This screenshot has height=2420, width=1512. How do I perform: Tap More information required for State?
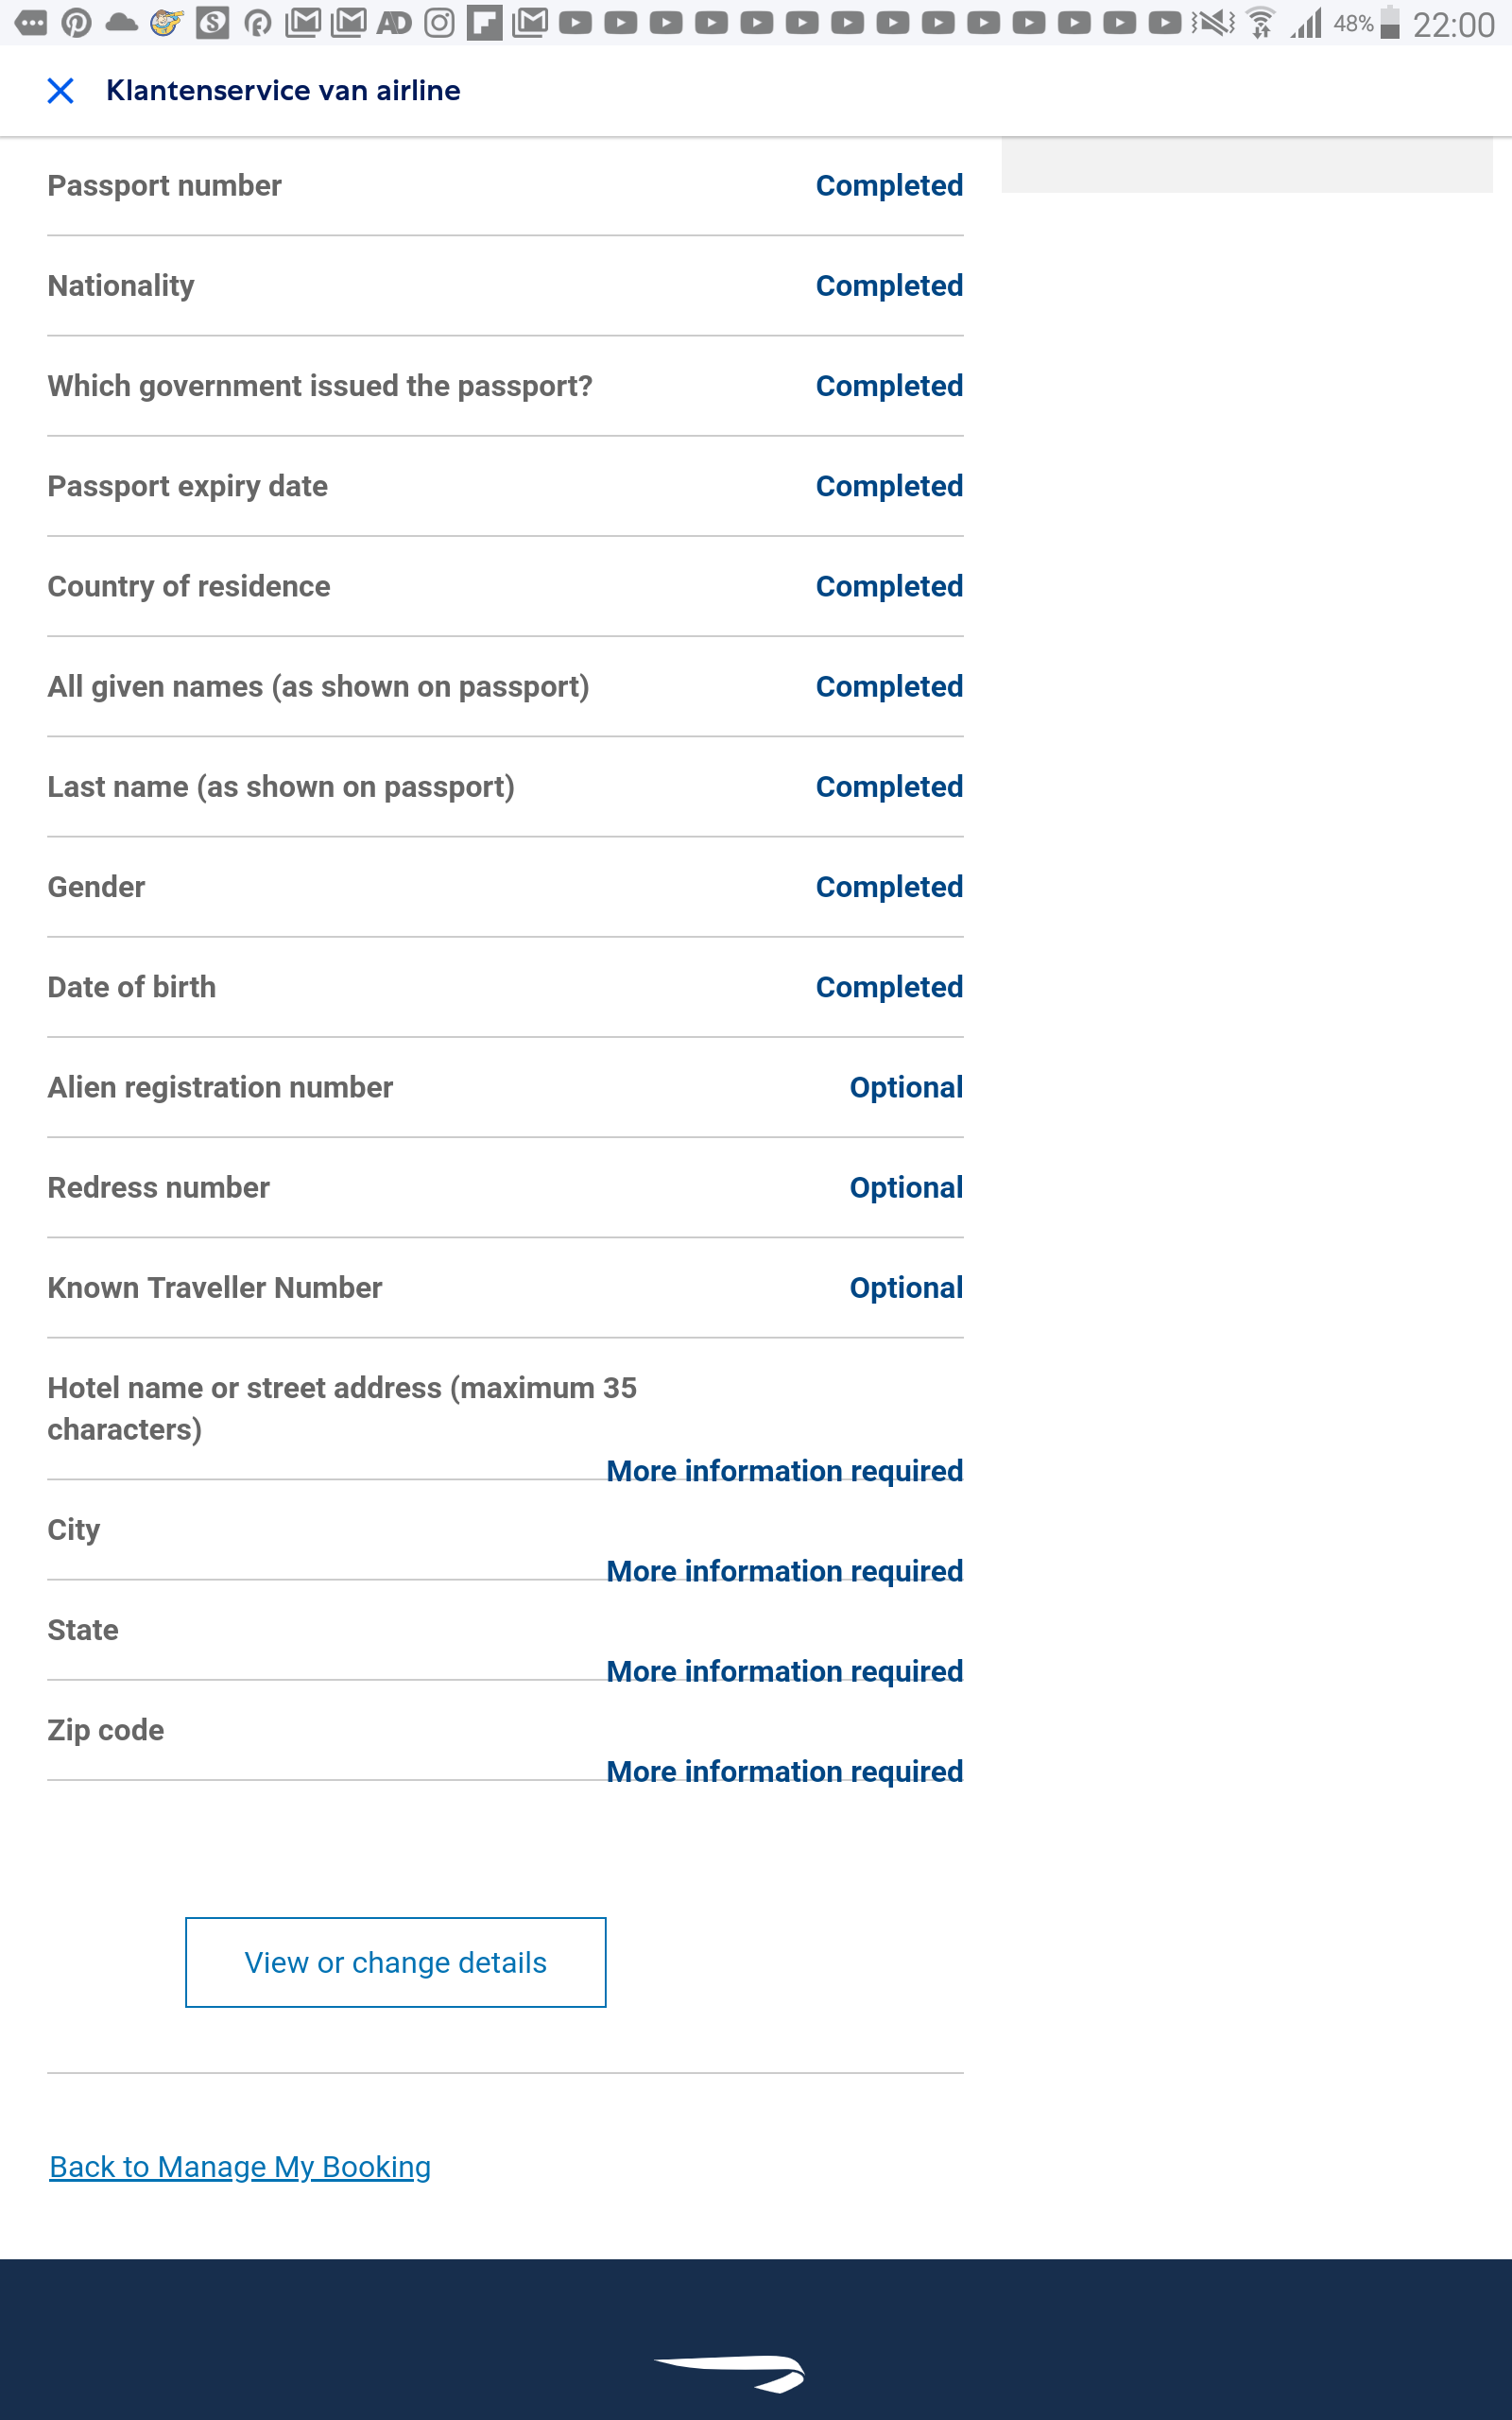click(x=784, y=1671)
